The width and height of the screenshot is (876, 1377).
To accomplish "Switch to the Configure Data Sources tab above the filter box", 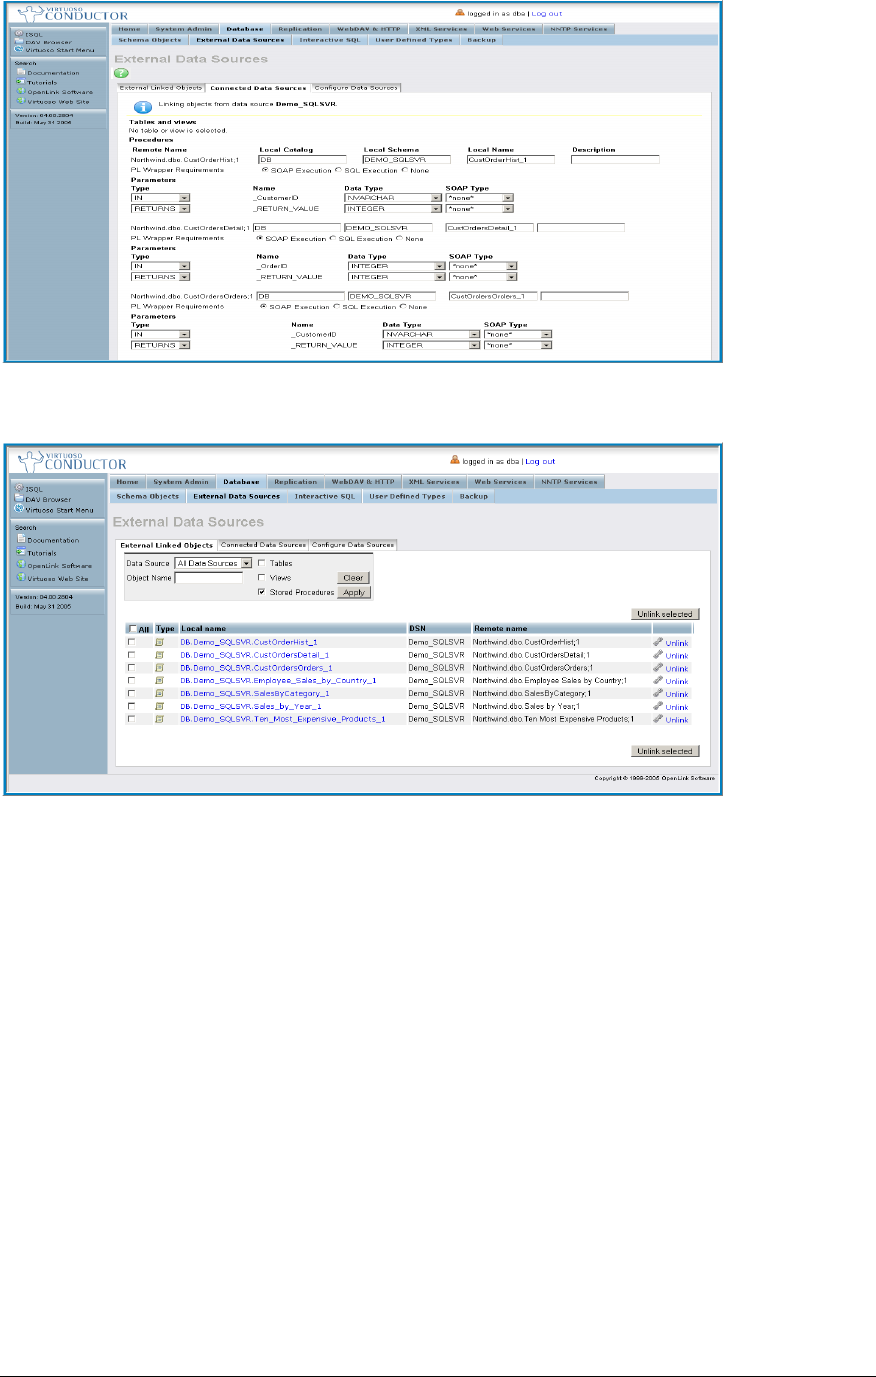I will (x=353, y=545).
